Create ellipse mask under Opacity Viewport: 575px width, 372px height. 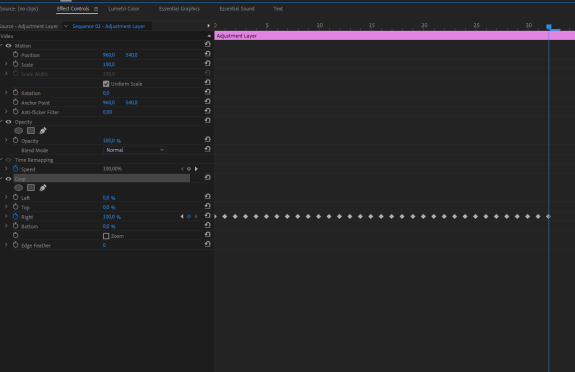tap(18, 131)
